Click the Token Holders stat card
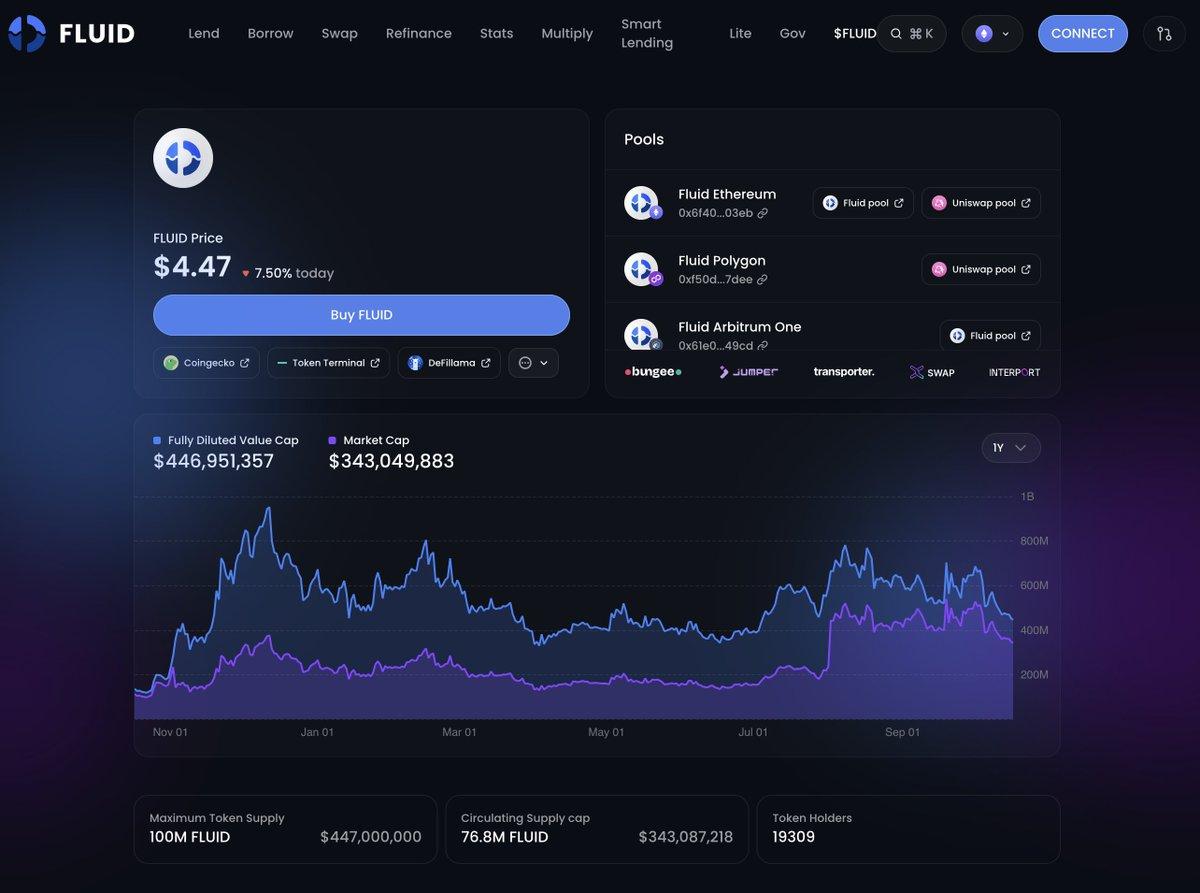1200x893 pixels. click(908, 828)
